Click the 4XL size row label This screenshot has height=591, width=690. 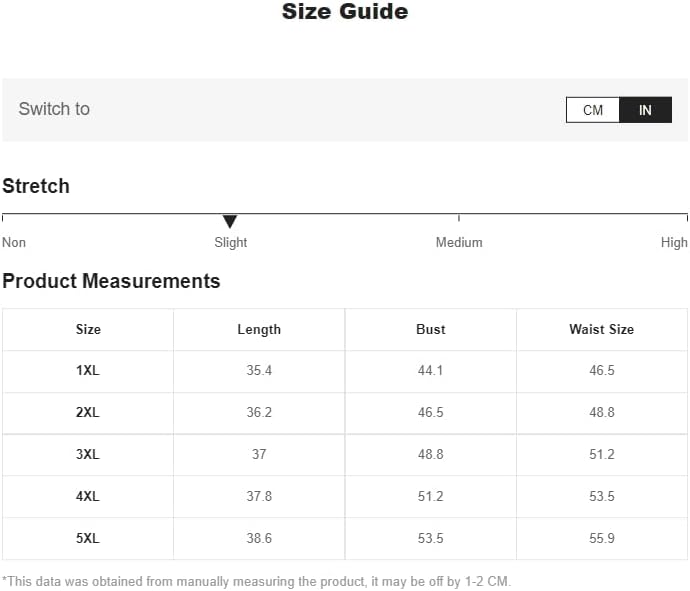(x=88, y=496)
